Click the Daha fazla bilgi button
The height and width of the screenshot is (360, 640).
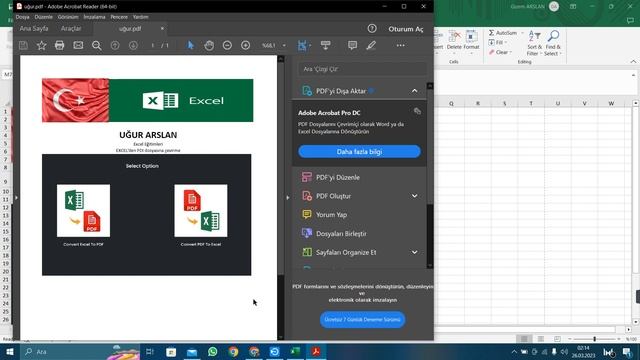click(359, 151)
